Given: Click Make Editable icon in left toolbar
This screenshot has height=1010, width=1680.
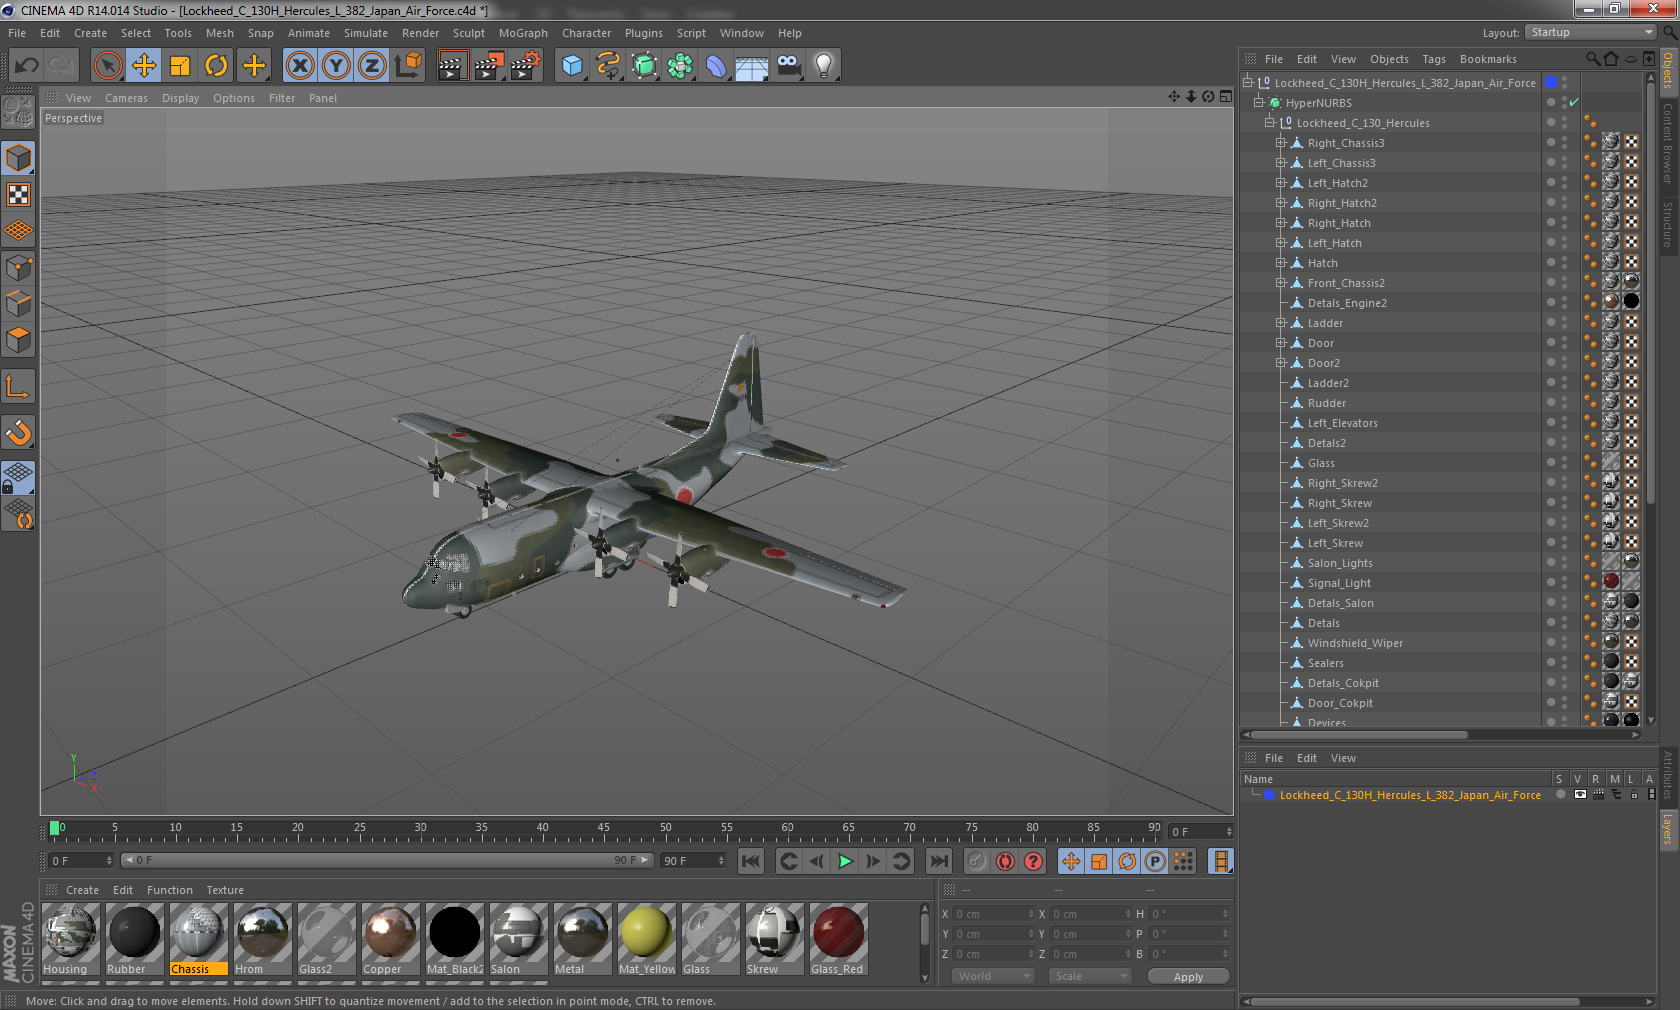Looking at the screenshot, I should tap(18, 112).
